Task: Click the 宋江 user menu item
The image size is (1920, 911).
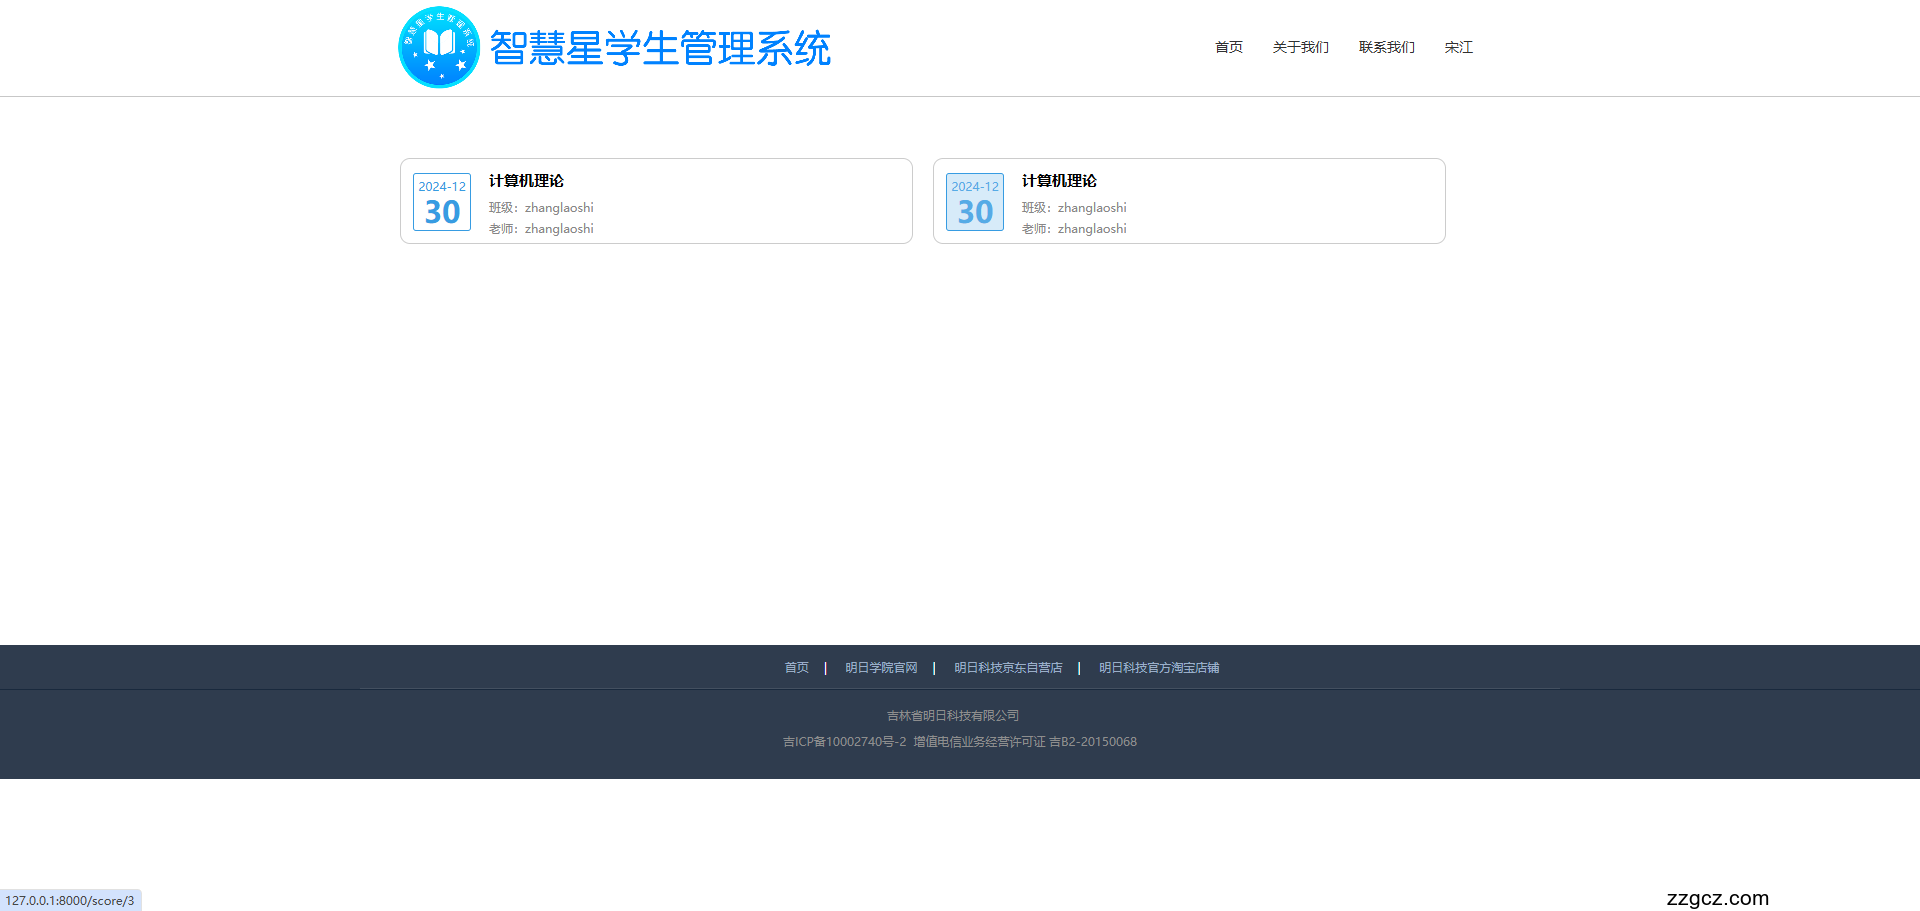Action: tap(1458, 47)
